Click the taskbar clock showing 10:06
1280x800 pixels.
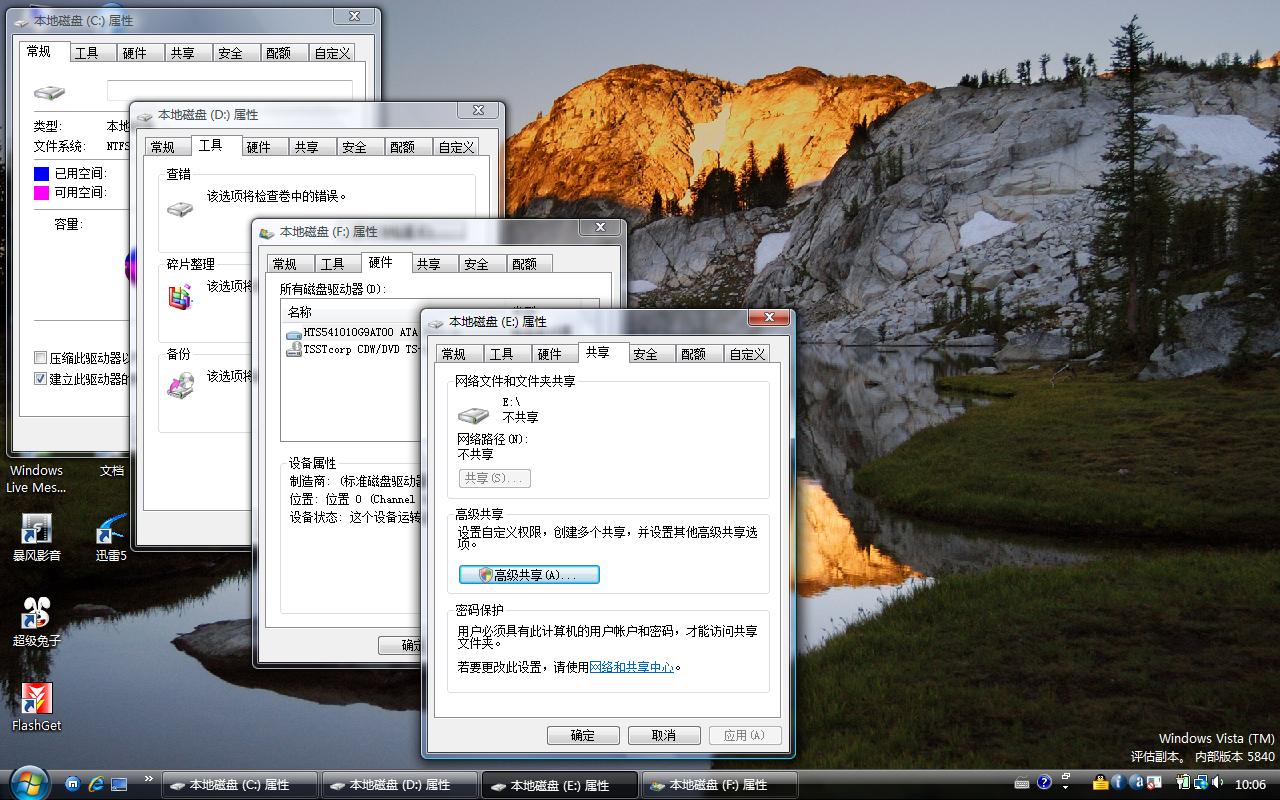[x=1250, y=784]
